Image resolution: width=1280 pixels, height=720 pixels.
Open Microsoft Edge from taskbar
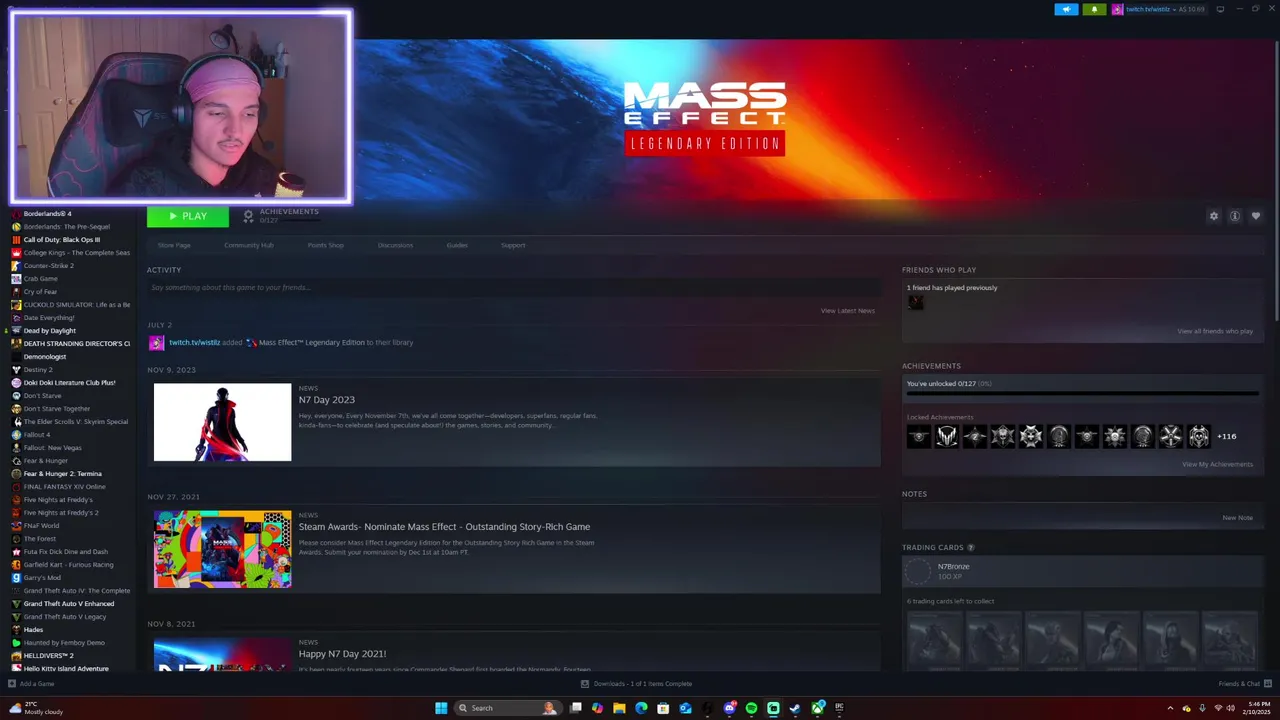click(x=641, y=708)
